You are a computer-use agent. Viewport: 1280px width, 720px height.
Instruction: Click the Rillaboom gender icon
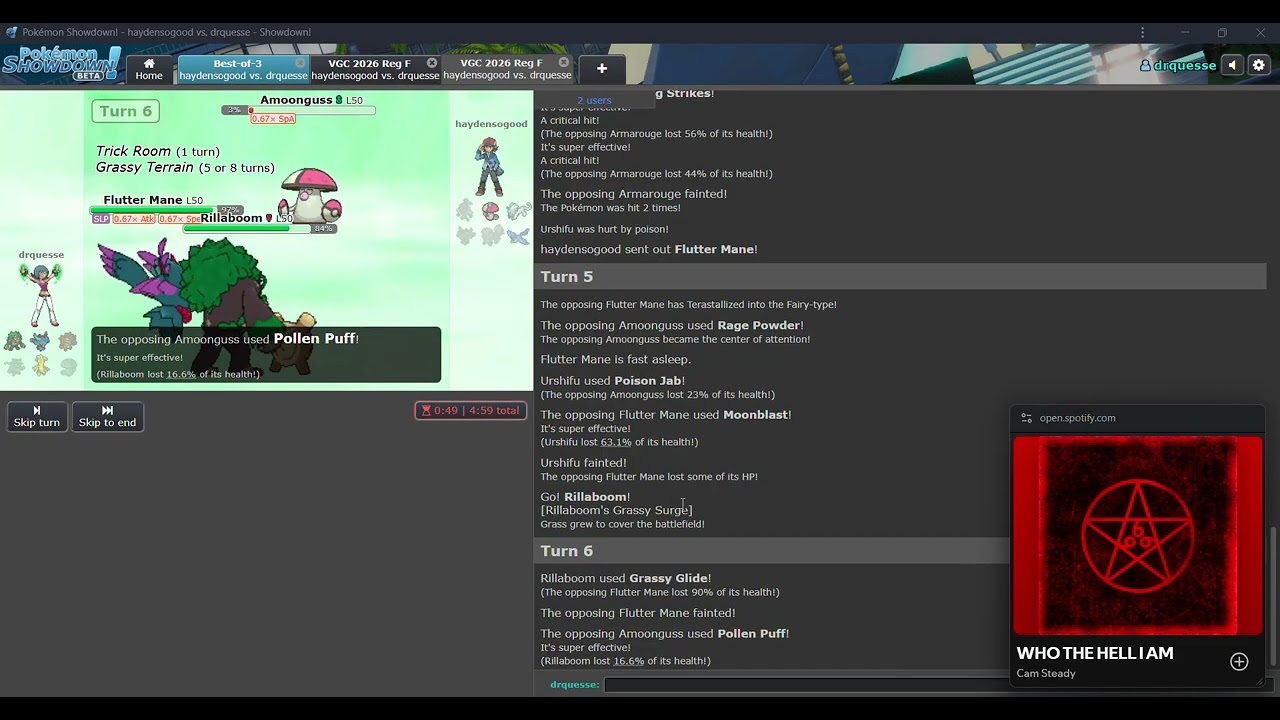268,218
